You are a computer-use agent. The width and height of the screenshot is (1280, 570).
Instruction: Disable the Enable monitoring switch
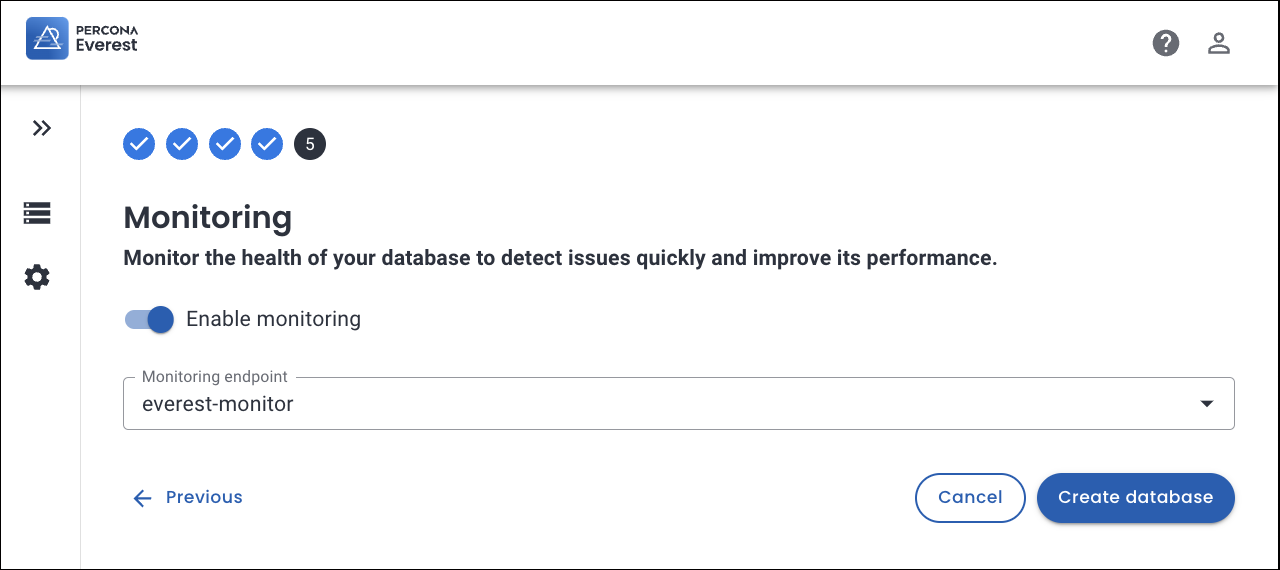pos(150,319)
